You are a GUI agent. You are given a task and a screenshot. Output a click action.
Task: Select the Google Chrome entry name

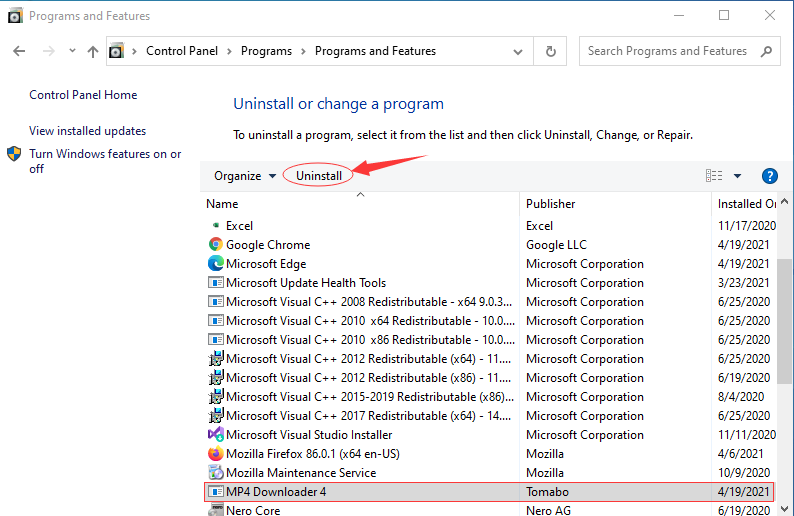tap(268, 245)
